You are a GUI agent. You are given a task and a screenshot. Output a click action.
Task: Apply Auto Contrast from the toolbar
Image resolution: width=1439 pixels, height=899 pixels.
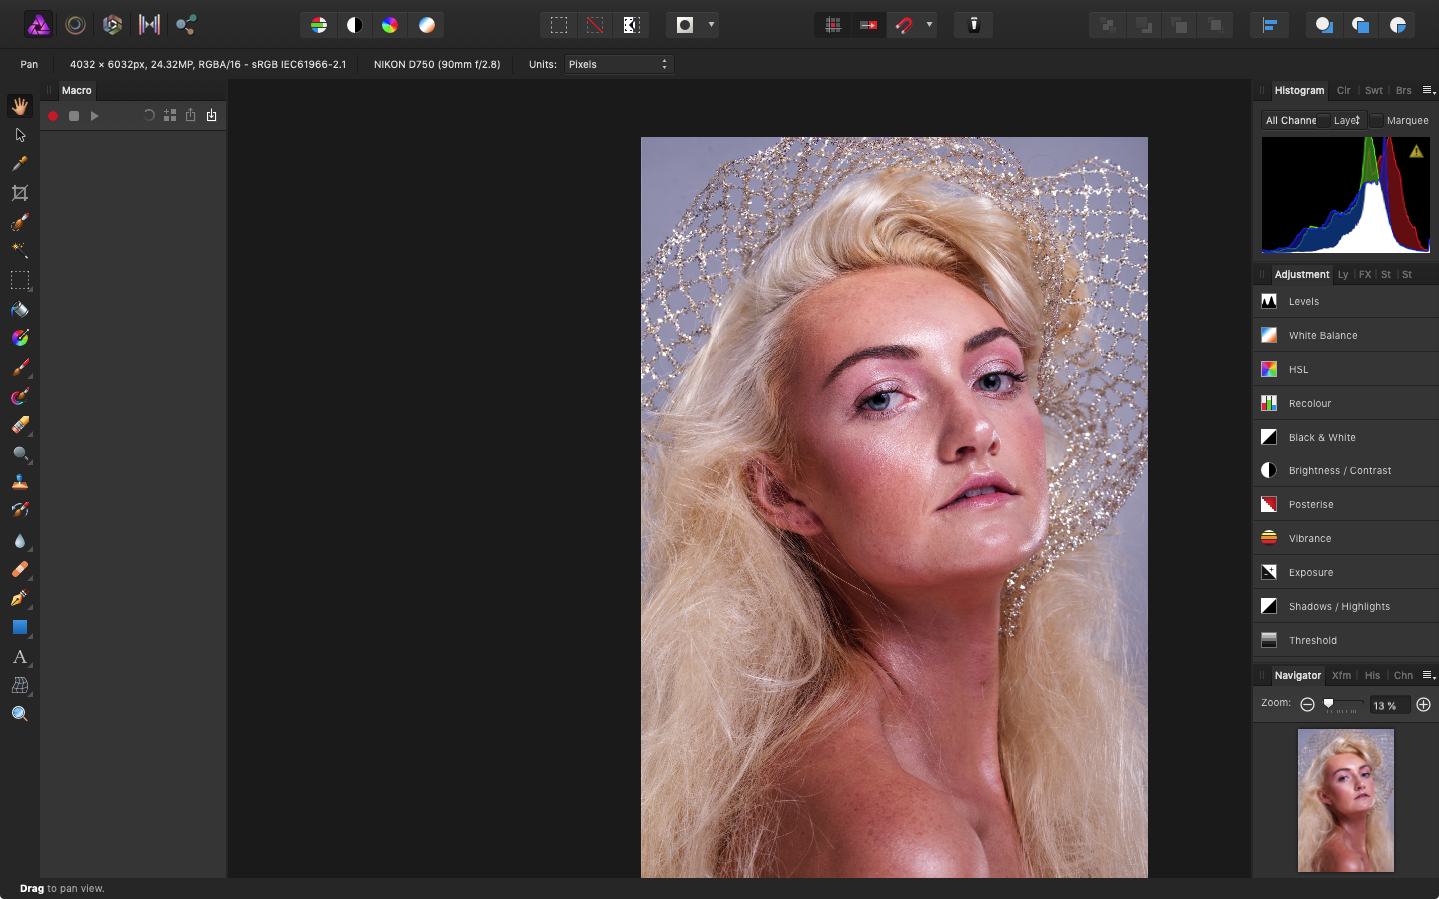pos(354,25)
